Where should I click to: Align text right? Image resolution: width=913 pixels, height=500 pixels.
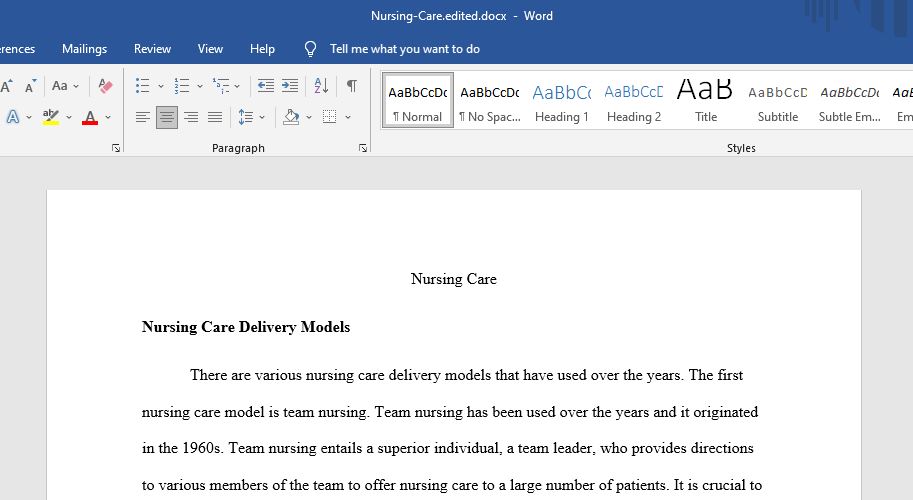pos(191,117)
